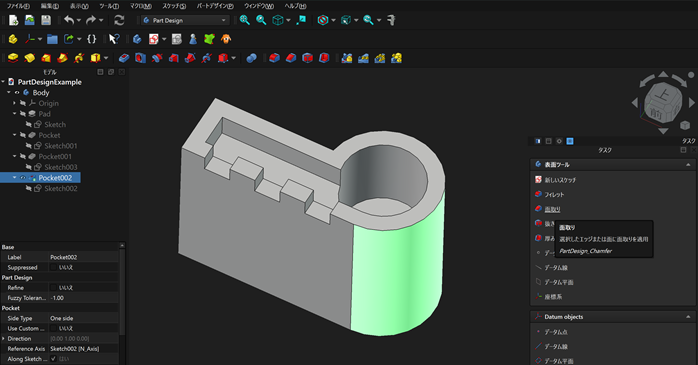This screenshot has width=698, height=365.
Task: Select the MultiTransform tool
Action: 396,58
